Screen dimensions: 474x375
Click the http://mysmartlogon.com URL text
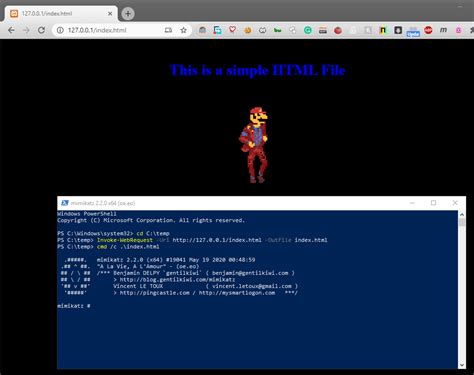(237, 293)
